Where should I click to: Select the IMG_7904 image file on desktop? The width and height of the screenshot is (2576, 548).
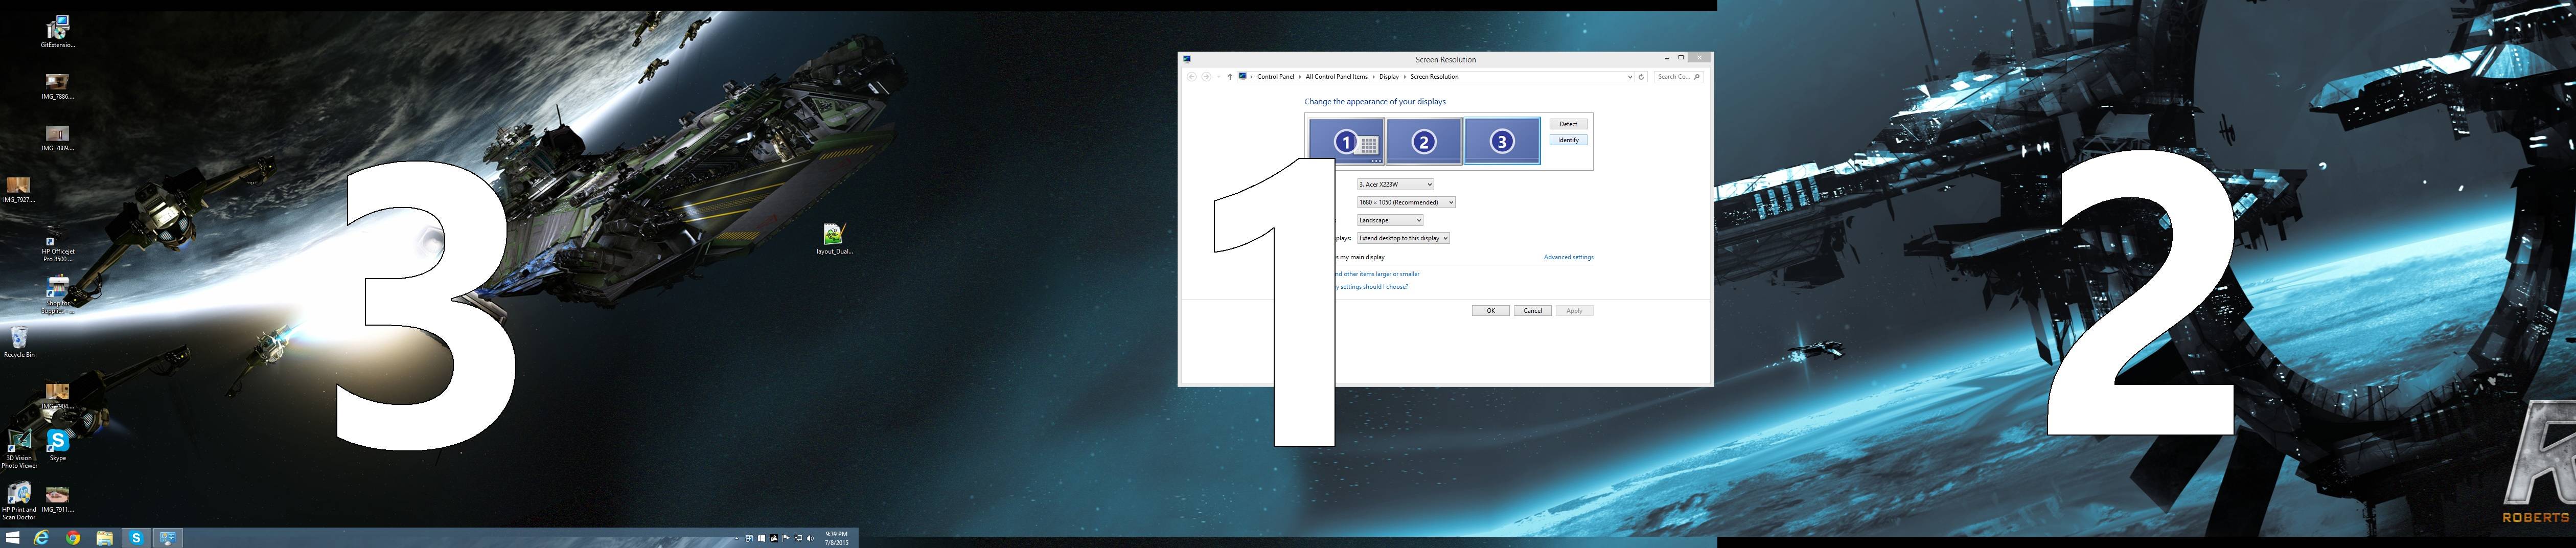(x=58, y=396)
